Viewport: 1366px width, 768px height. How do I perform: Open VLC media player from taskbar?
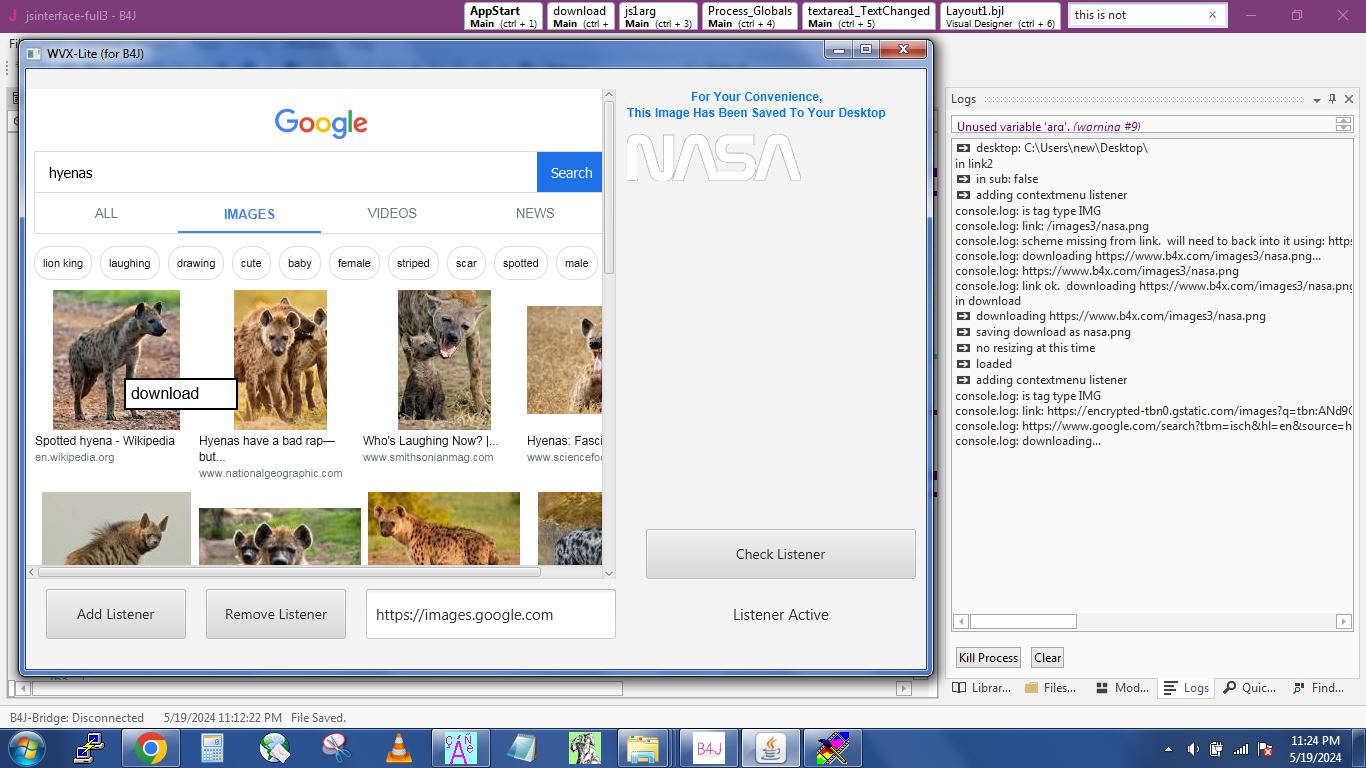(x=399, y=748)
